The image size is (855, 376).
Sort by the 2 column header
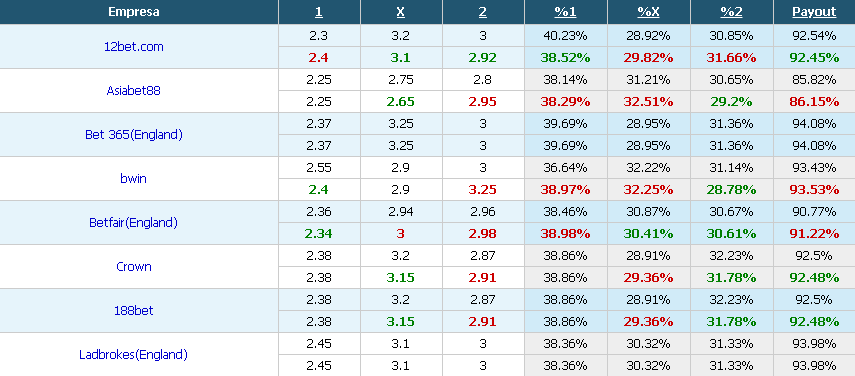pos(483,12)
